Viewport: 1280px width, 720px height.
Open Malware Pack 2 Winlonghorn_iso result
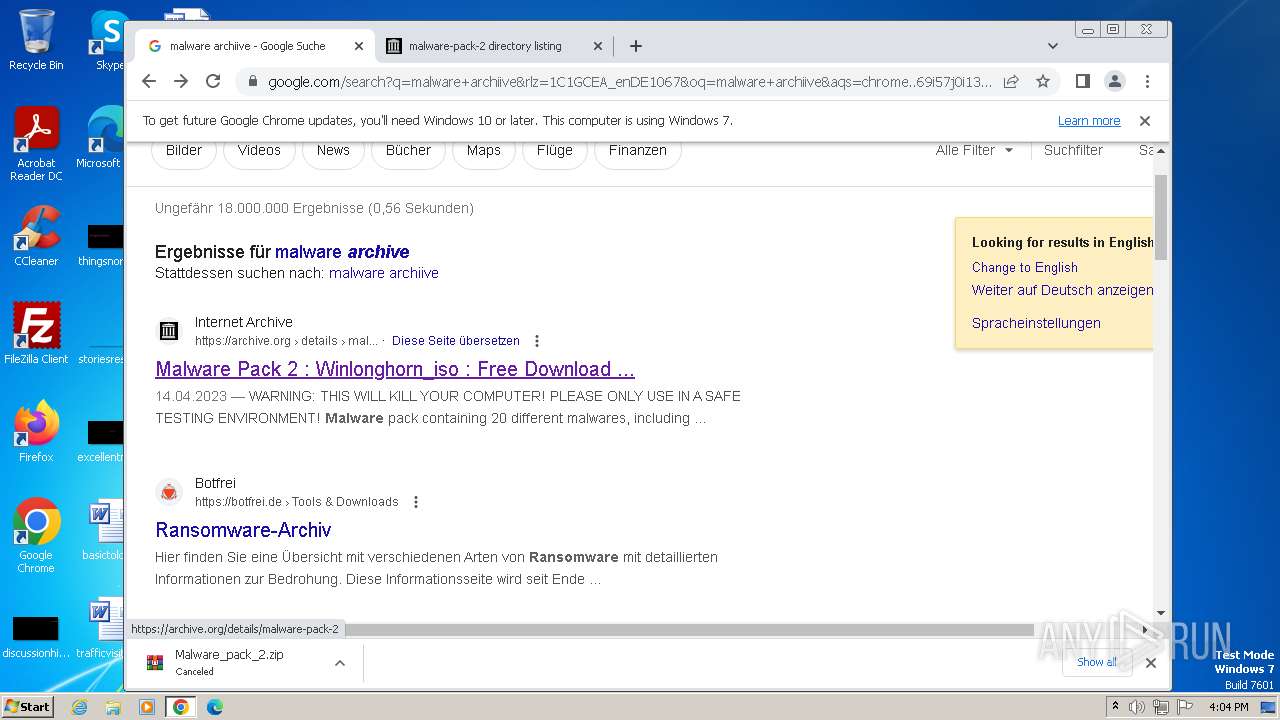[395, 369]
